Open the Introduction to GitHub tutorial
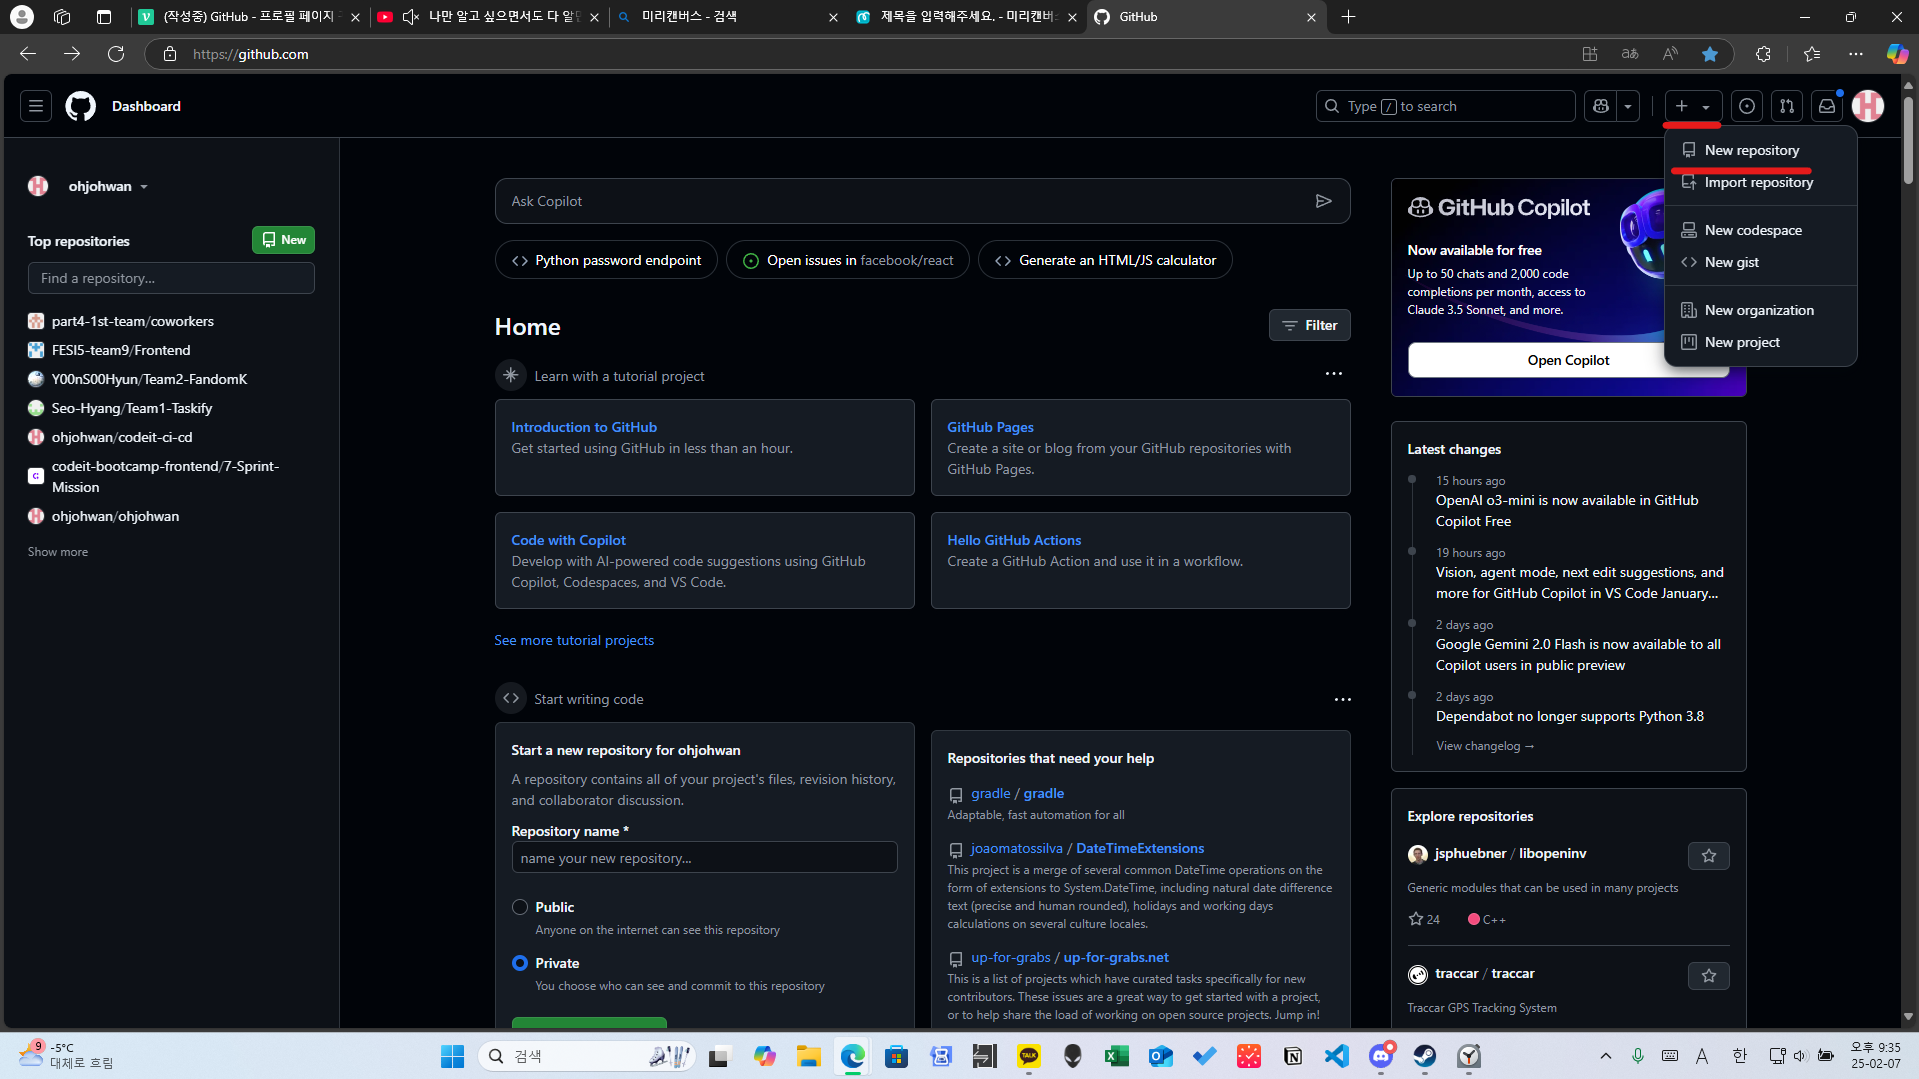Viewport: 1919px width, 1079px height. [584, 427]
